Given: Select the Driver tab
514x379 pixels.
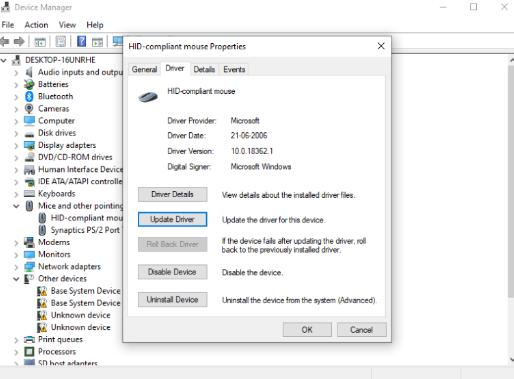Looking at the screenshot, I should (x=175, y=68).
